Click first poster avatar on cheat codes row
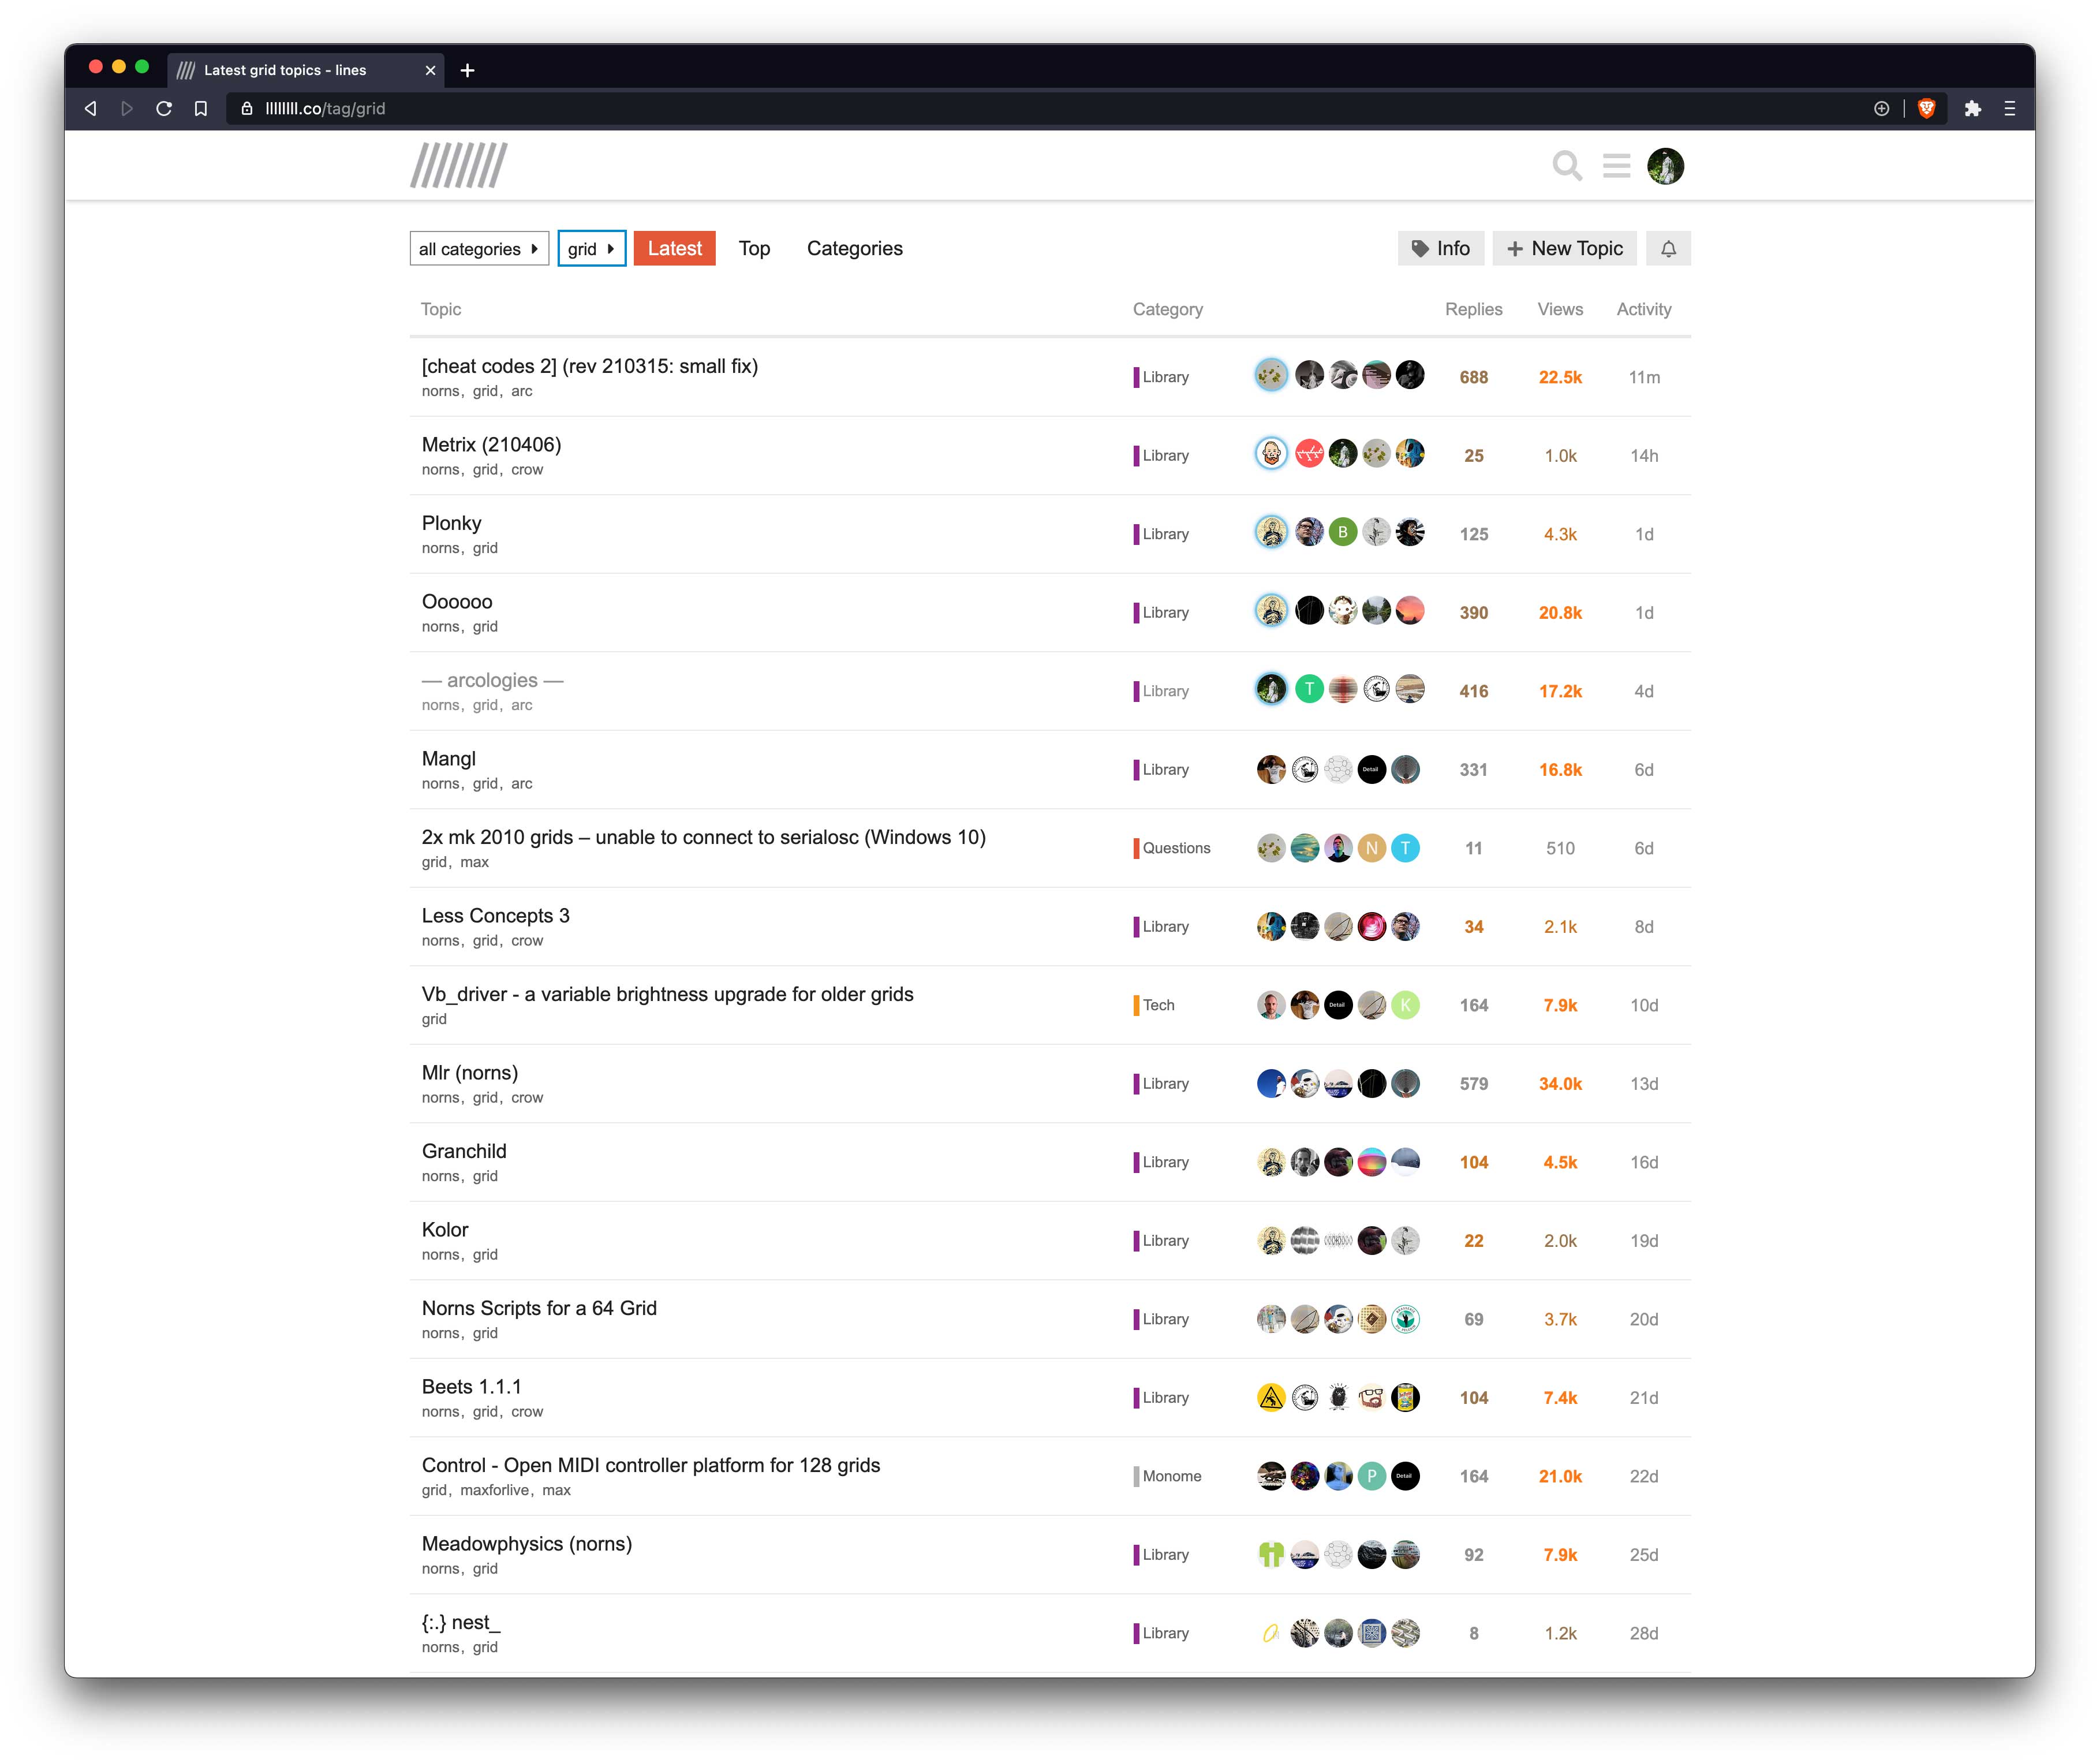 pos(1271,375)
